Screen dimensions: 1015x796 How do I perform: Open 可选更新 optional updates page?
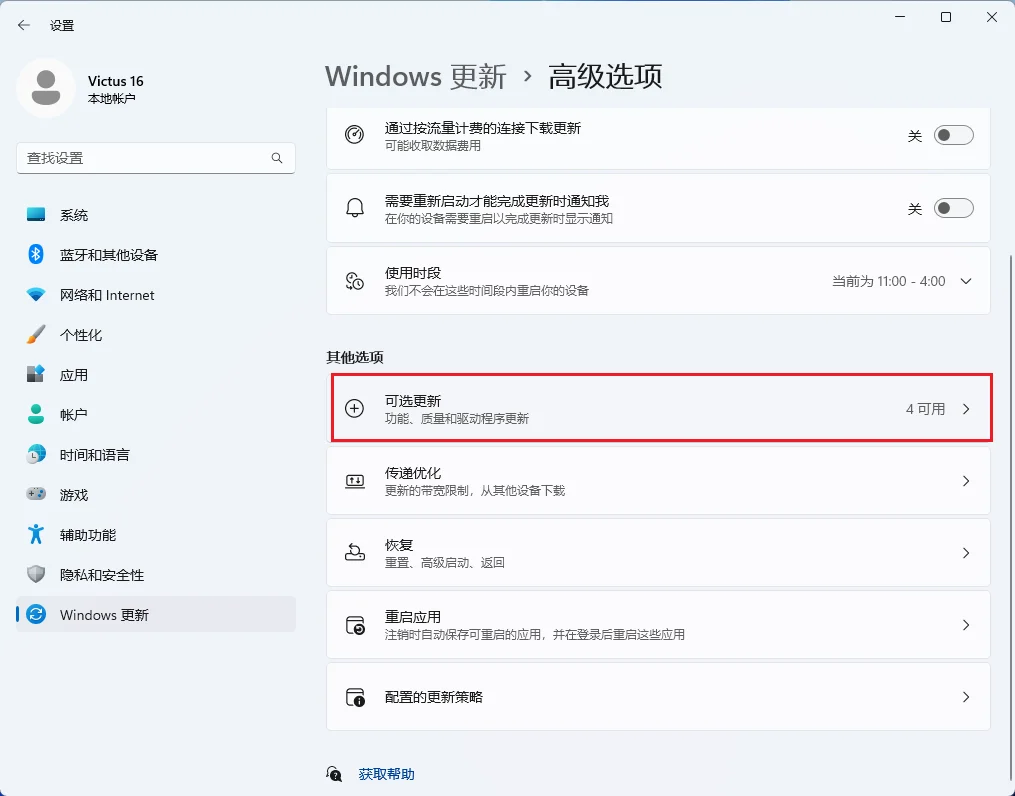(660, 407)
